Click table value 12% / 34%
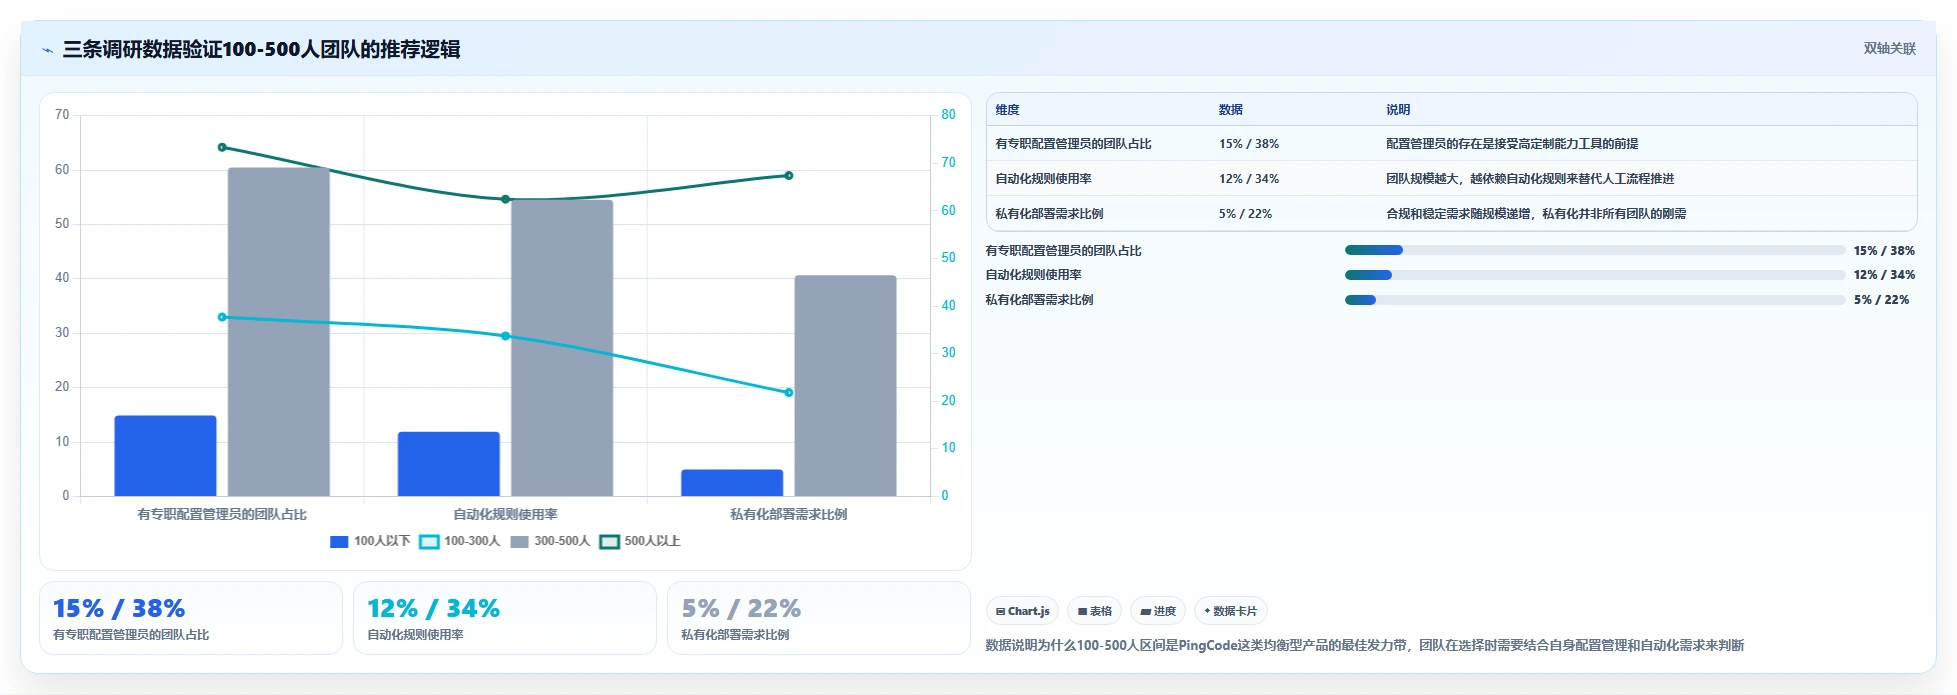The image size is (1957, 695). pos(1248,179)
